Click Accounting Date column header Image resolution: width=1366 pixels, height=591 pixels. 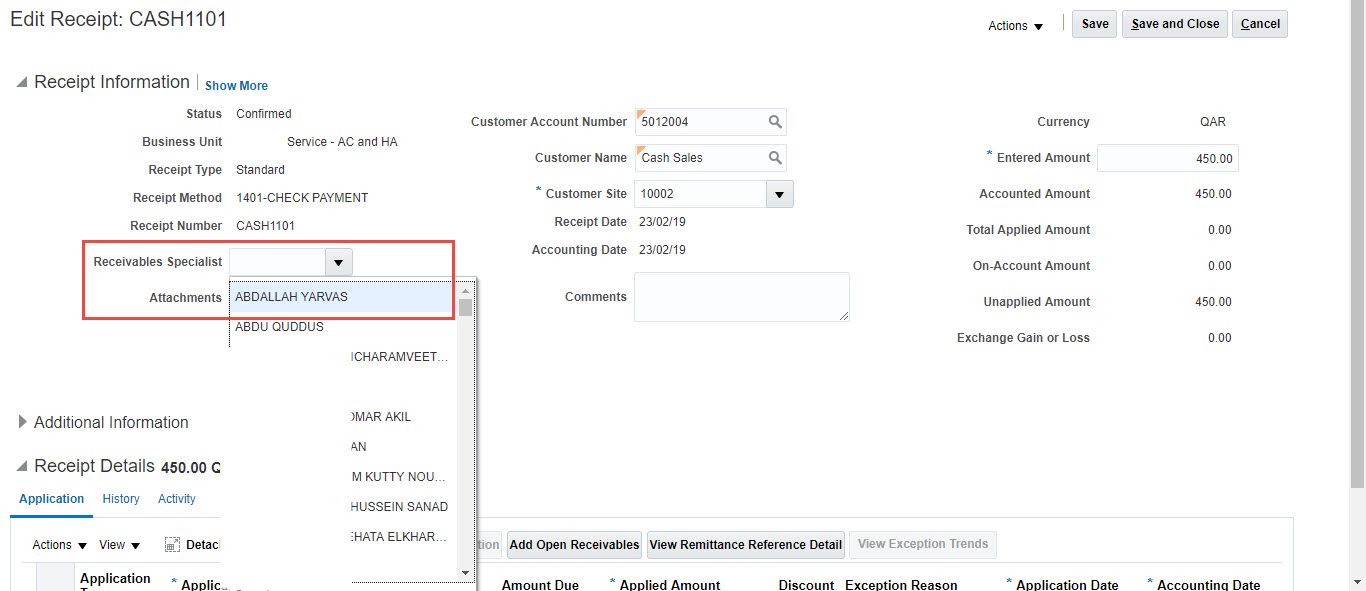point(1209,585)
